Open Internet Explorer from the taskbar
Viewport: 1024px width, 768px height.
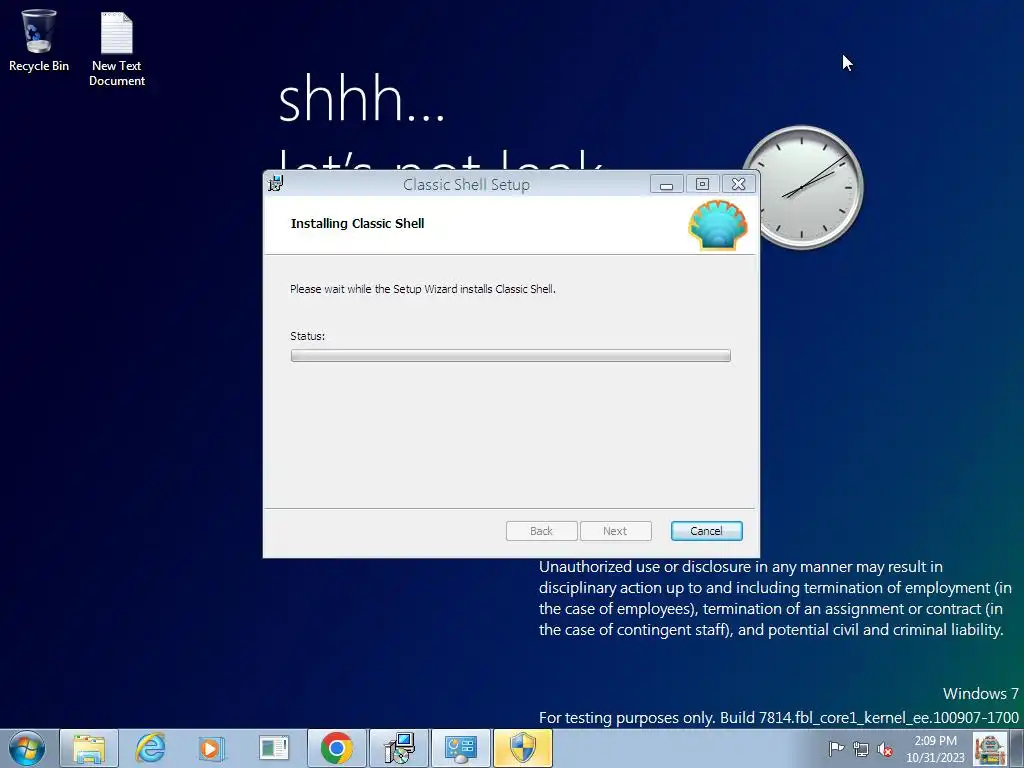coord(150,748)
